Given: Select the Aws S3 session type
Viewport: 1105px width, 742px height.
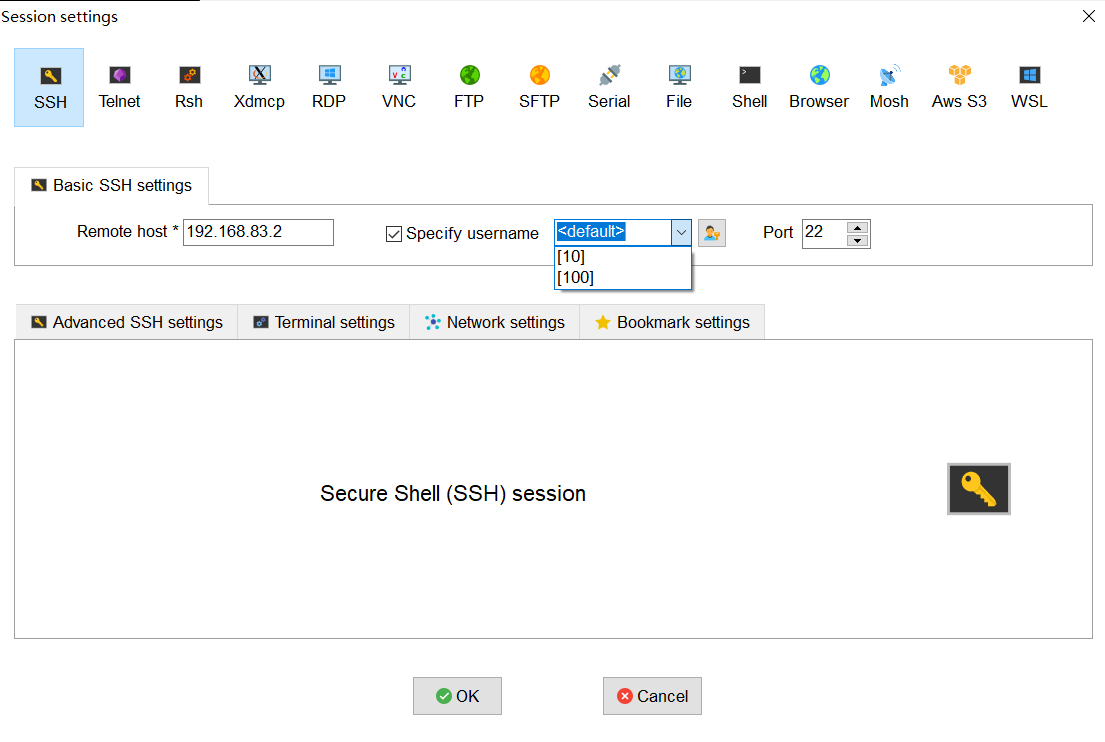Looking at the screenshot, I should coord(959,87).
